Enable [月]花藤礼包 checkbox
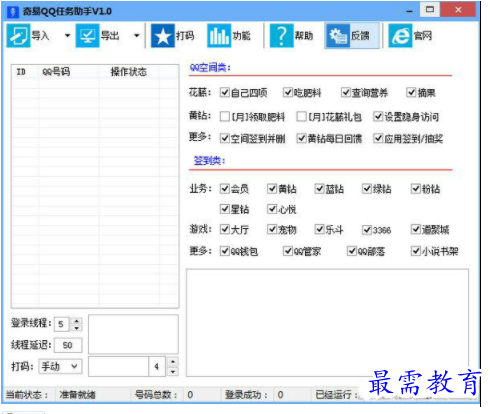This screenshot has width=490, height=414. tap(301, 117)
